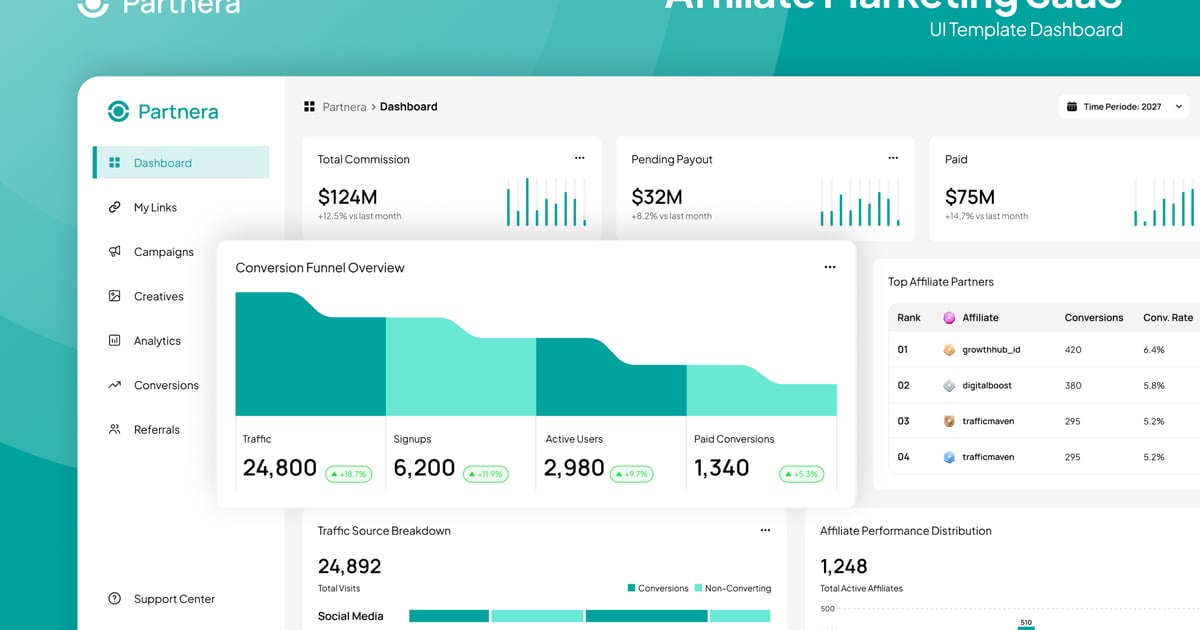The width and height of the screenshot is (1200, 630).
Task: Click the Top Affiliate Partners heading
Action: tap(941, 282)
